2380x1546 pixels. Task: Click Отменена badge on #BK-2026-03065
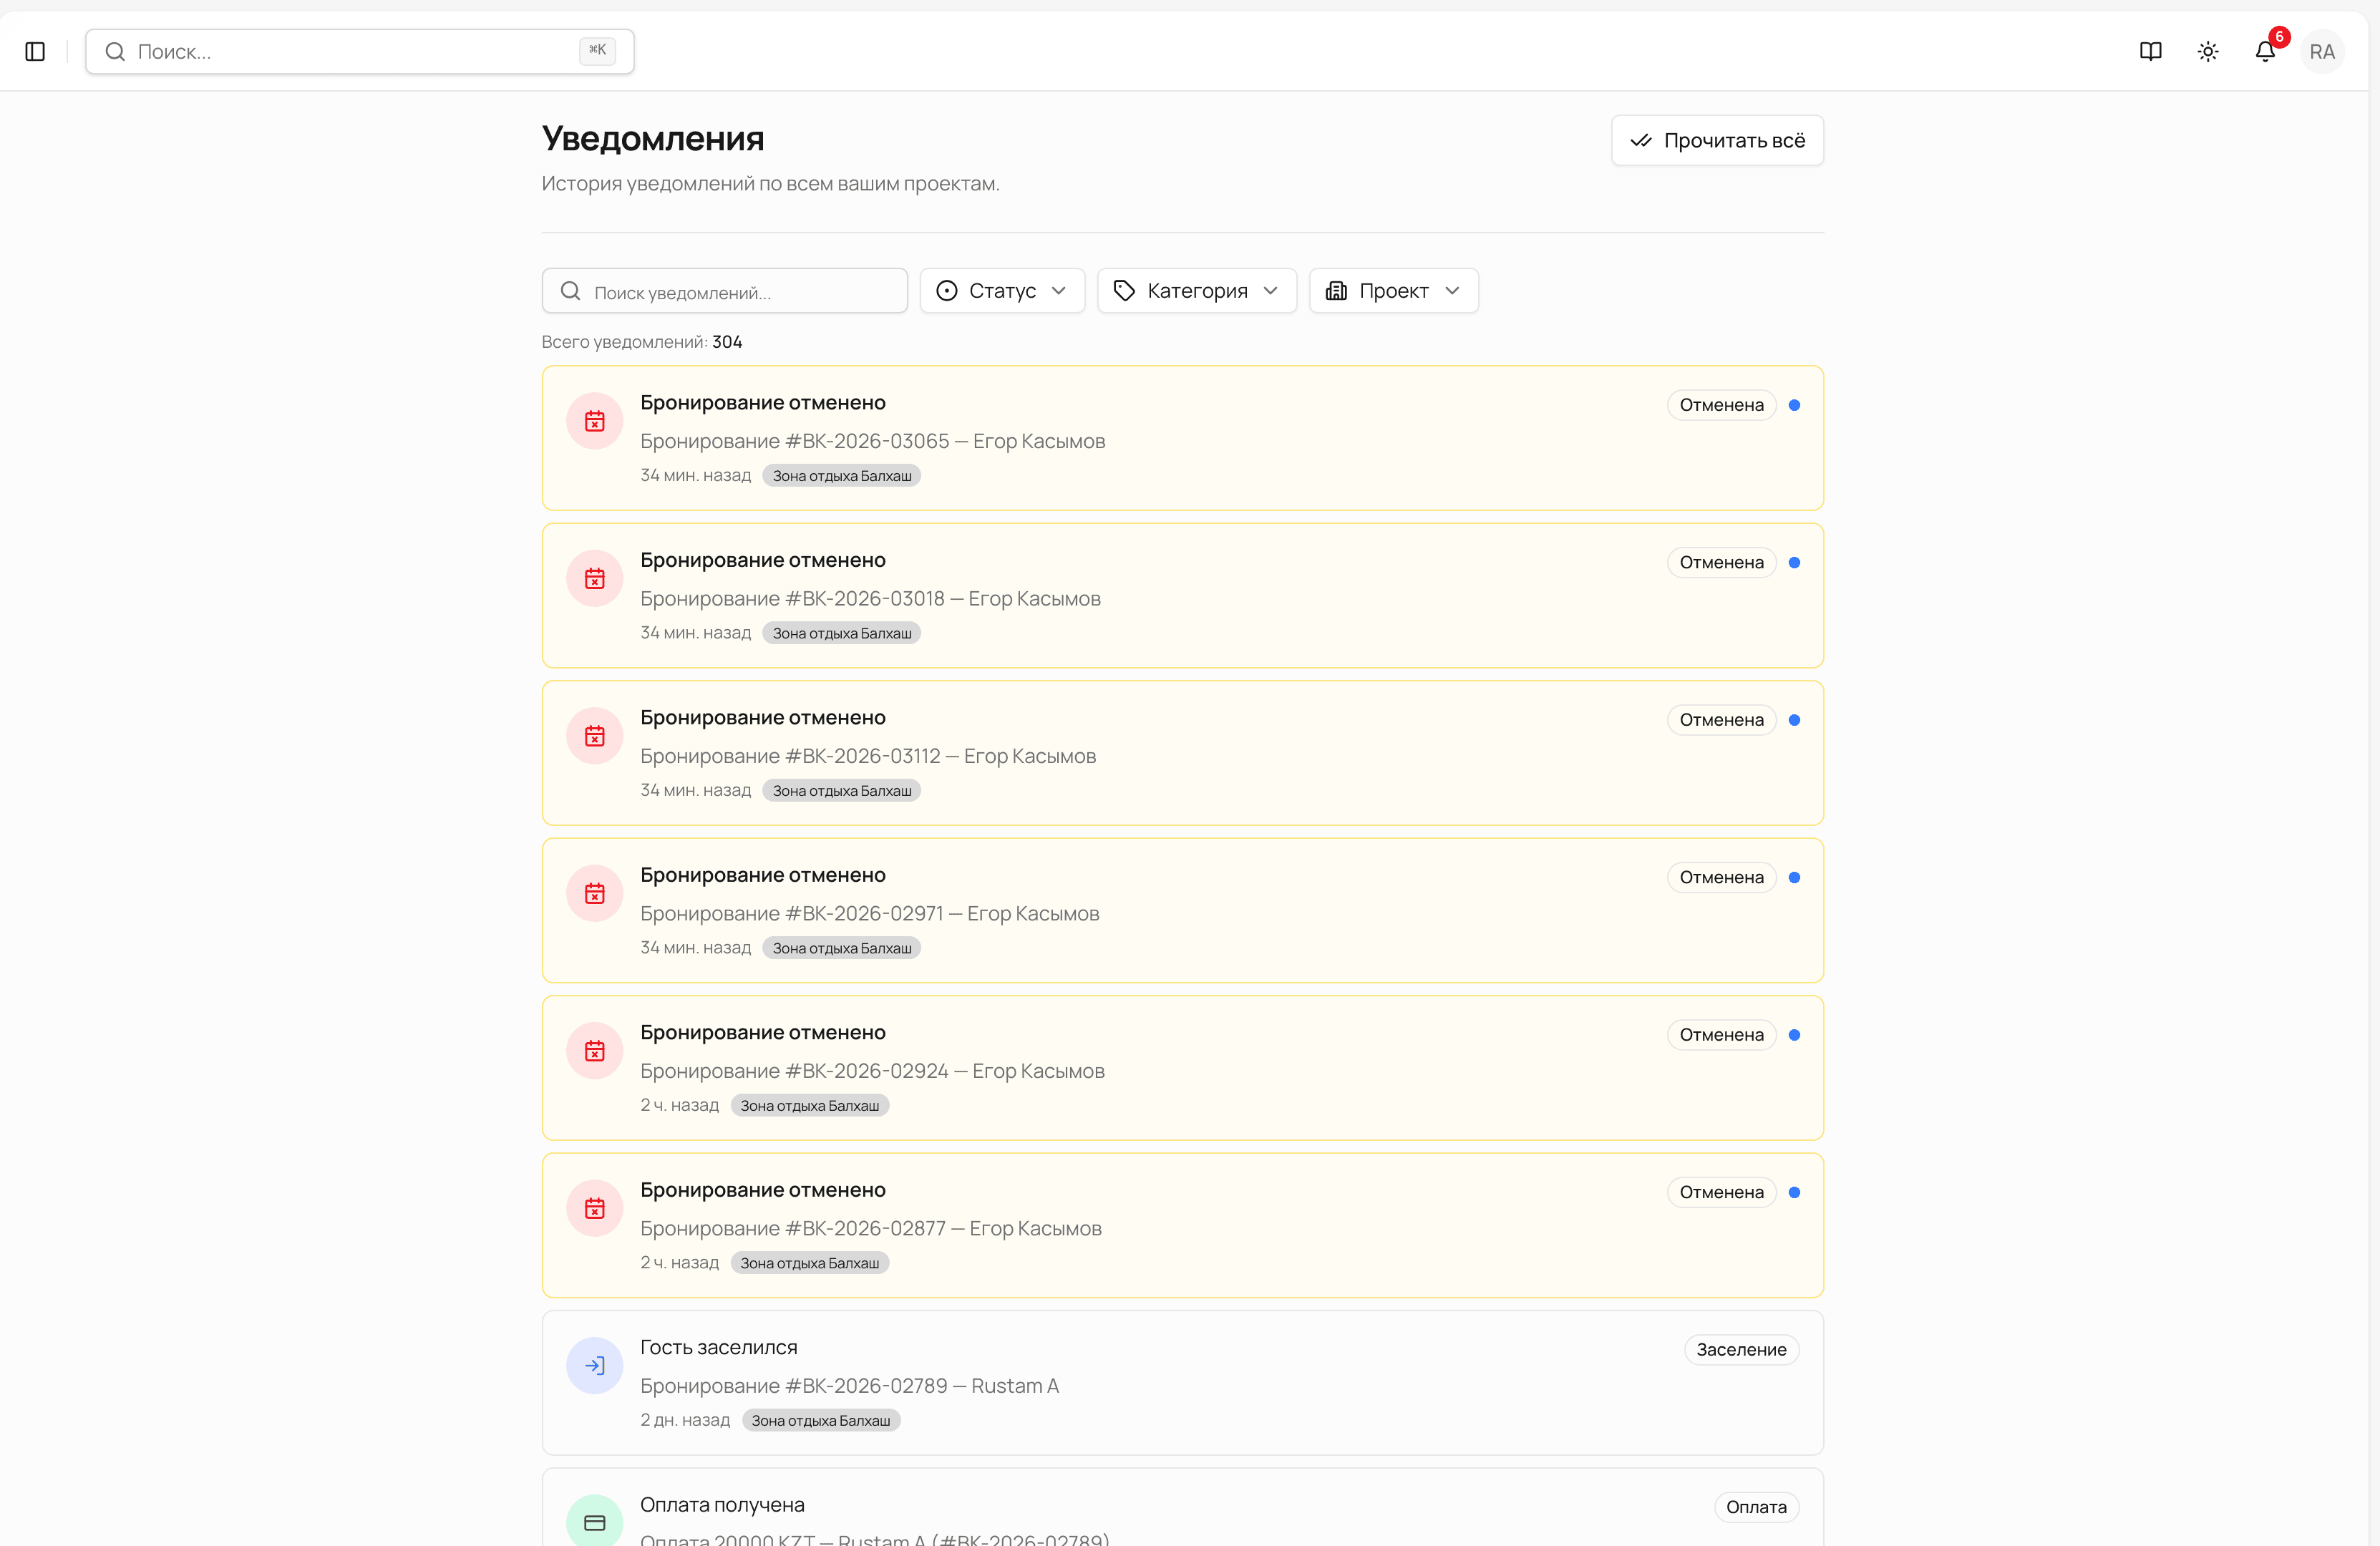pos(1721,405)
